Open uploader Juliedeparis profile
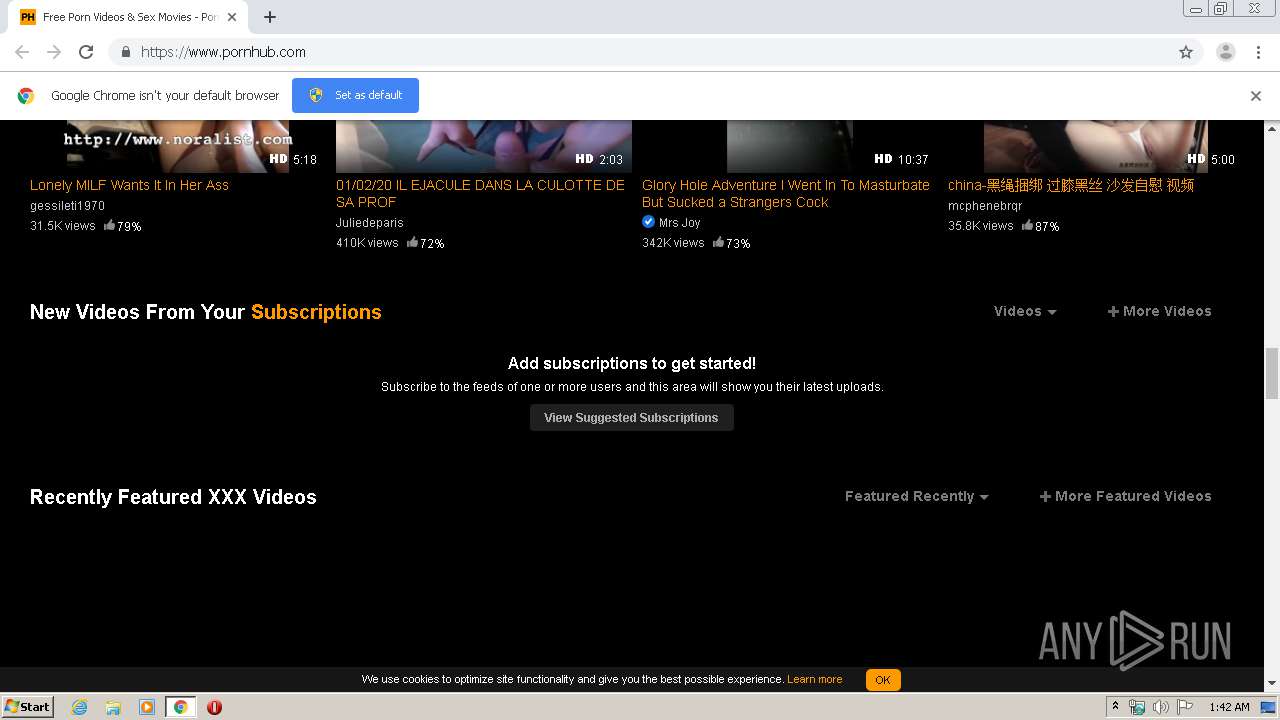This screenshot has width=1280, height=720. coord(370,223)
